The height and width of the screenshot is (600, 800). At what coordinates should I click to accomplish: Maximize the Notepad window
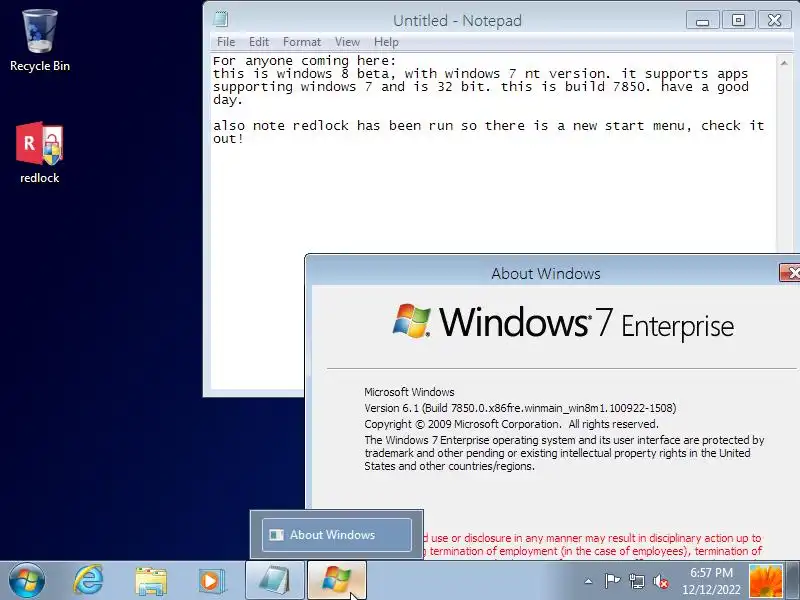point(738,20)
